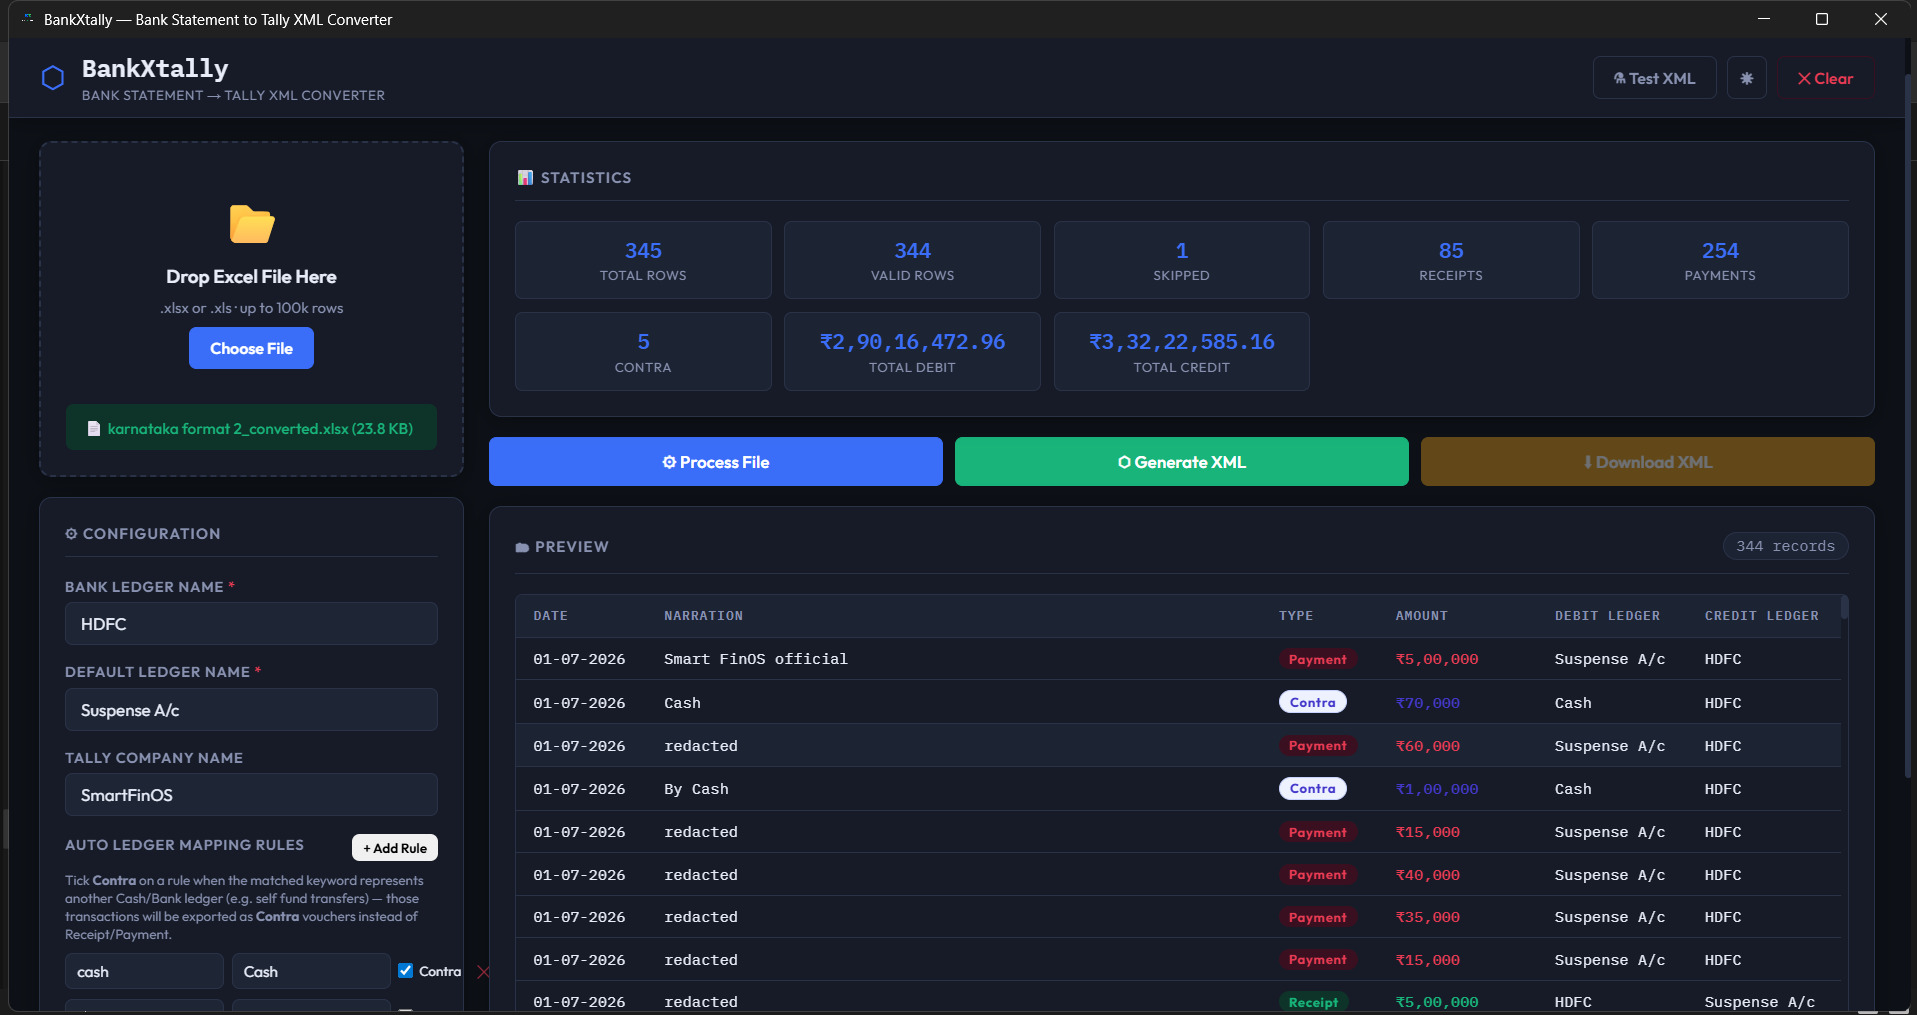Add a new ledger mapping rule
Image resolution: width=1917 pixels, height=1015 pixels.
(395, 848)
